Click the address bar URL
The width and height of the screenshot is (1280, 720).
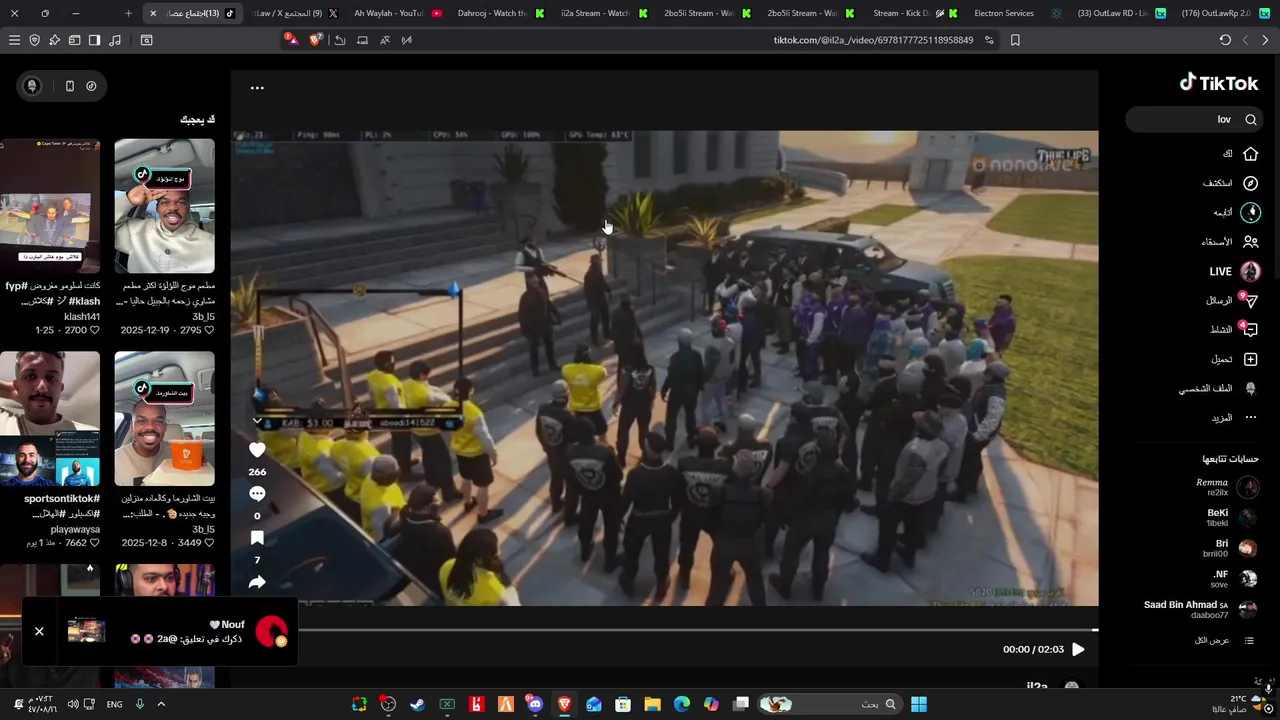[x=873, y=40]
